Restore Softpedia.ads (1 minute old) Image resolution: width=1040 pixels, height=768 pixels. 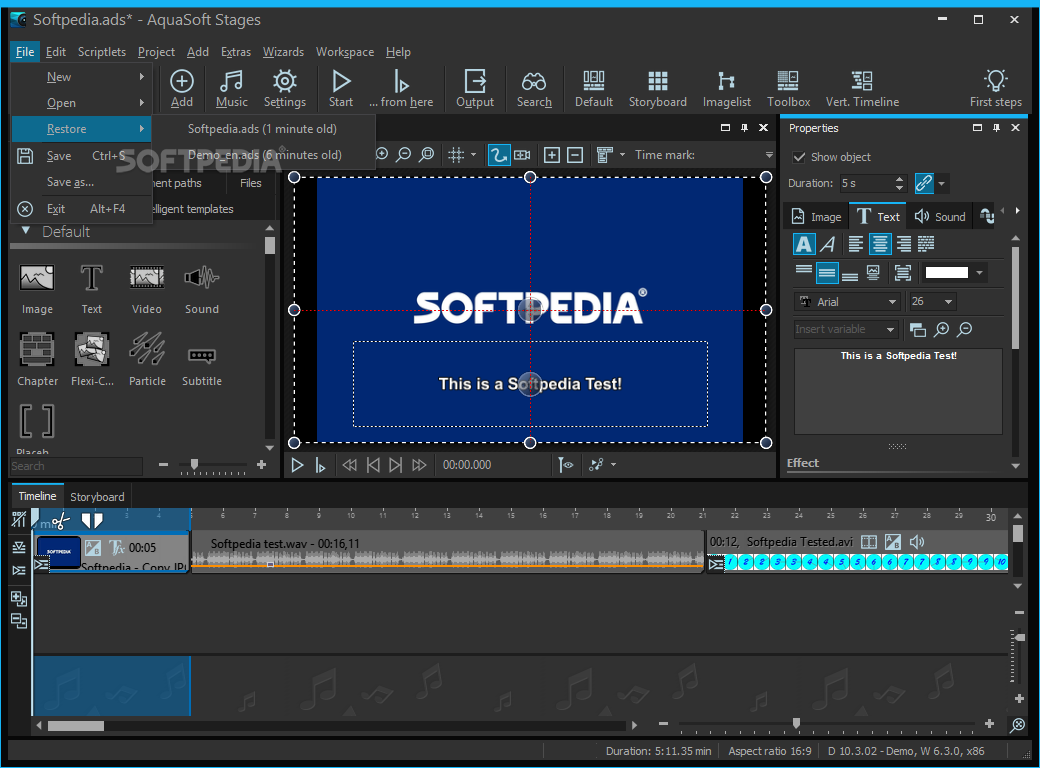point(262,129)
